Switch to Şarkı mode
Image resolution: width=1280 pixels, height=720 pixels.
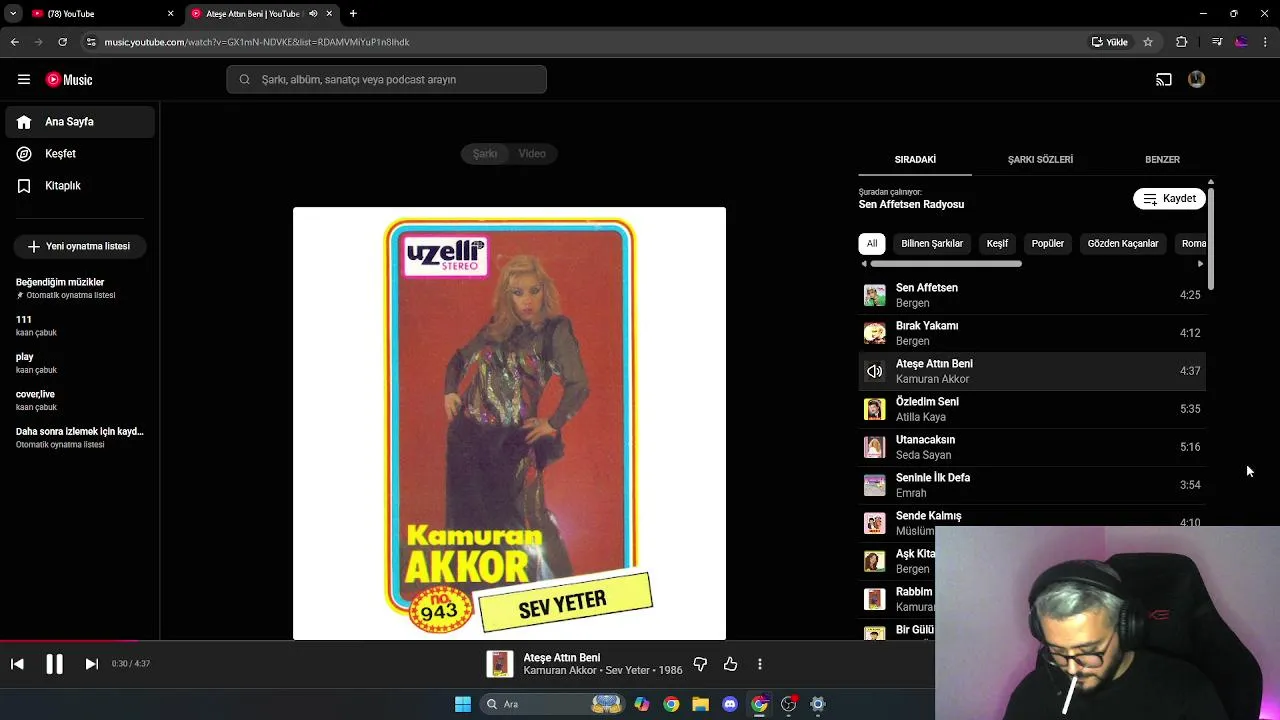(x=485, y=154)
